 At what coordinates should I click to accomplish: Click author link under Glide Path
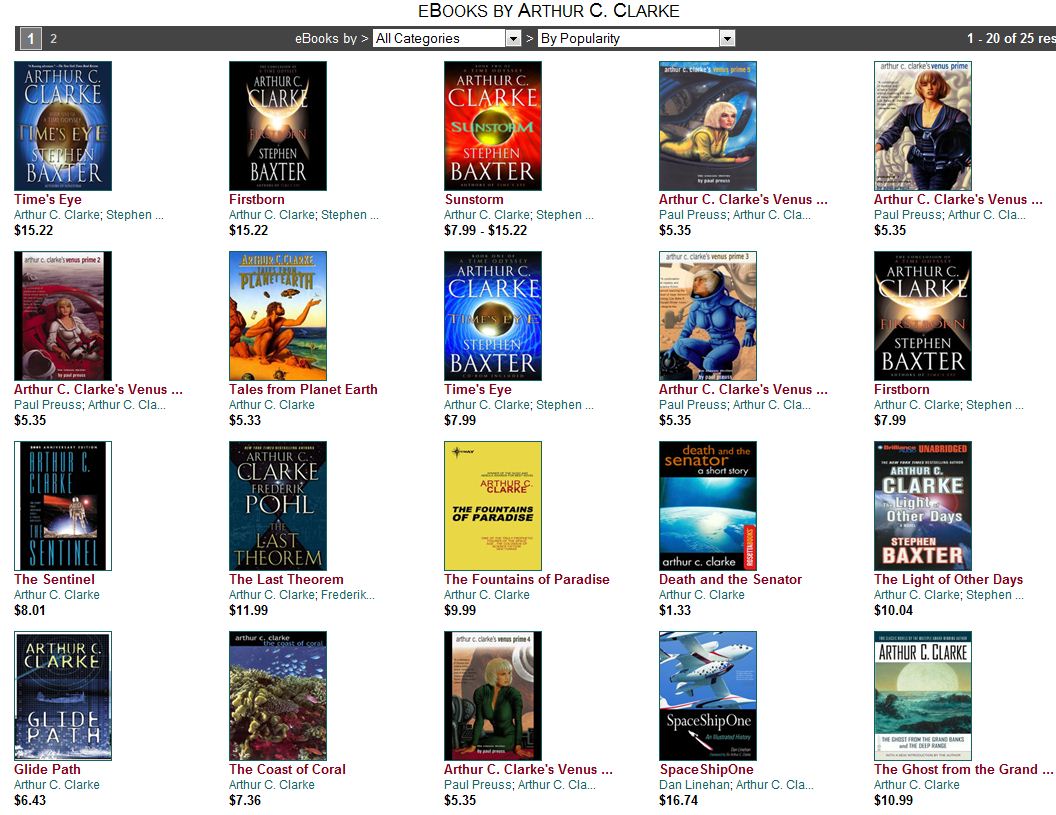tap(57, 785)
